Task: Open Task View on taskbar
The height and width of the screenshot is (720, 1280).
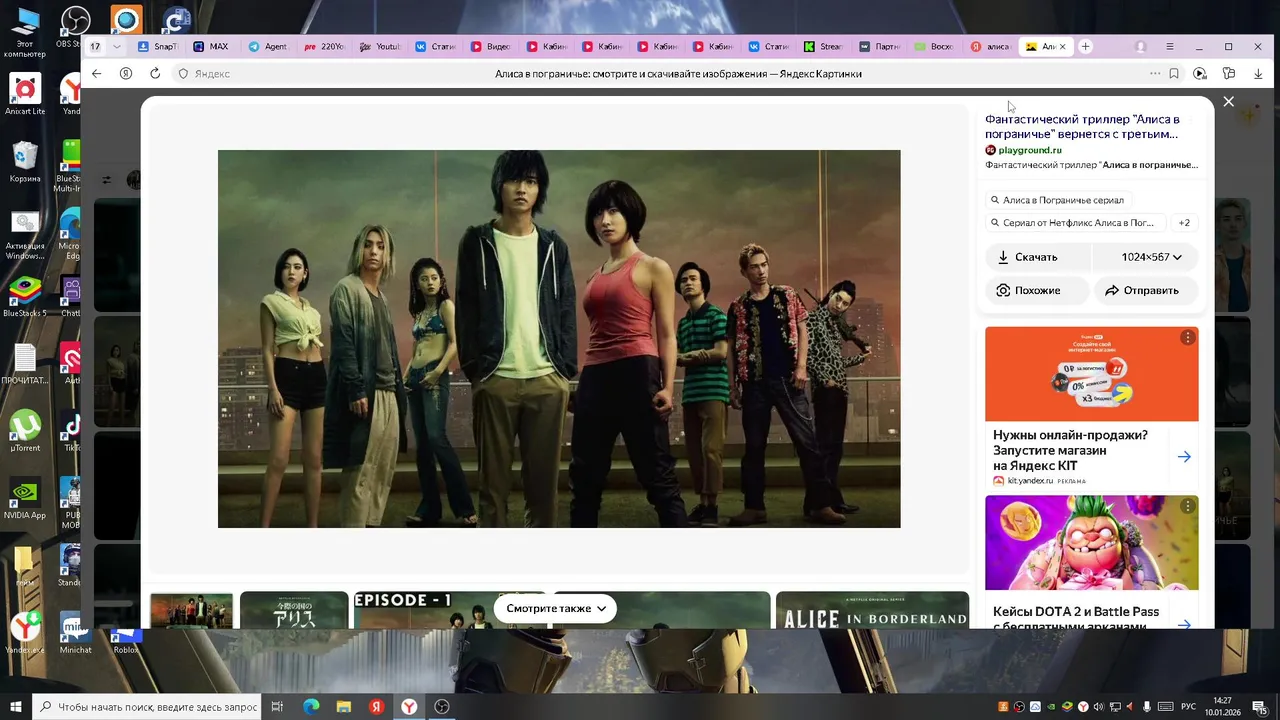Action: click(277, 707)
